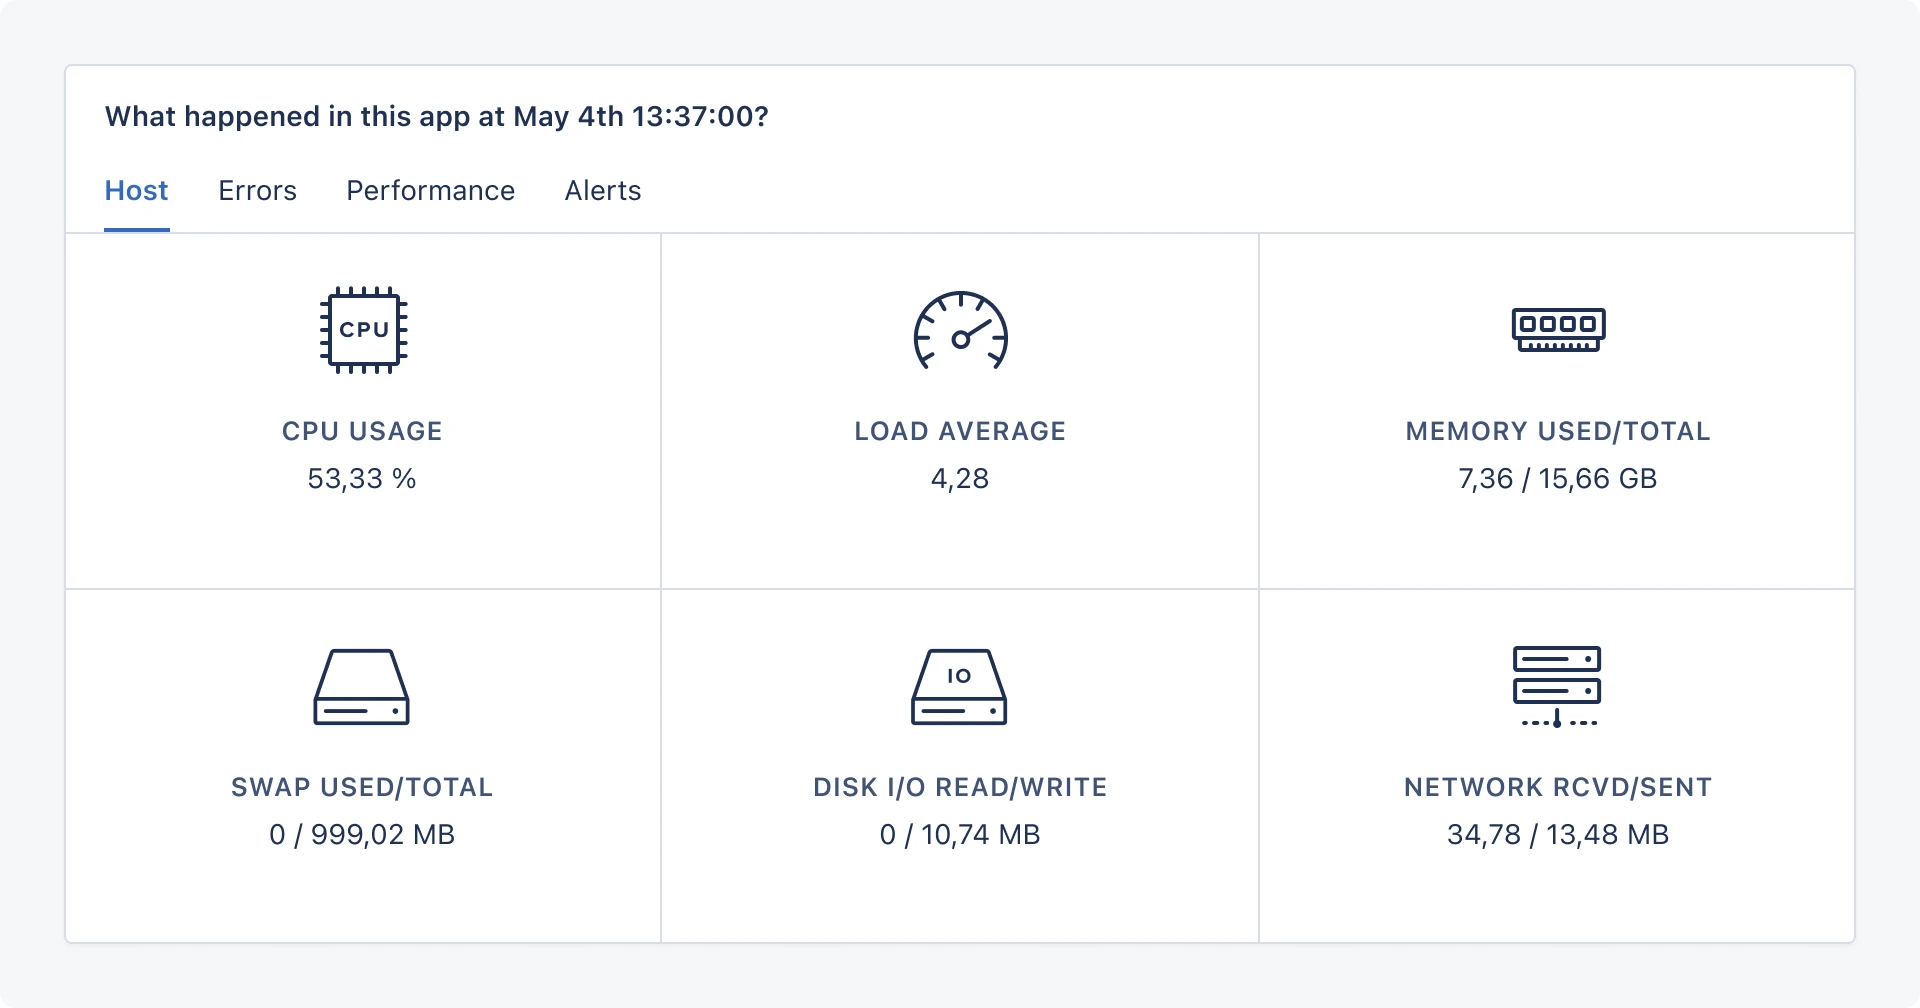Open the Performance tab

(430, 190)
